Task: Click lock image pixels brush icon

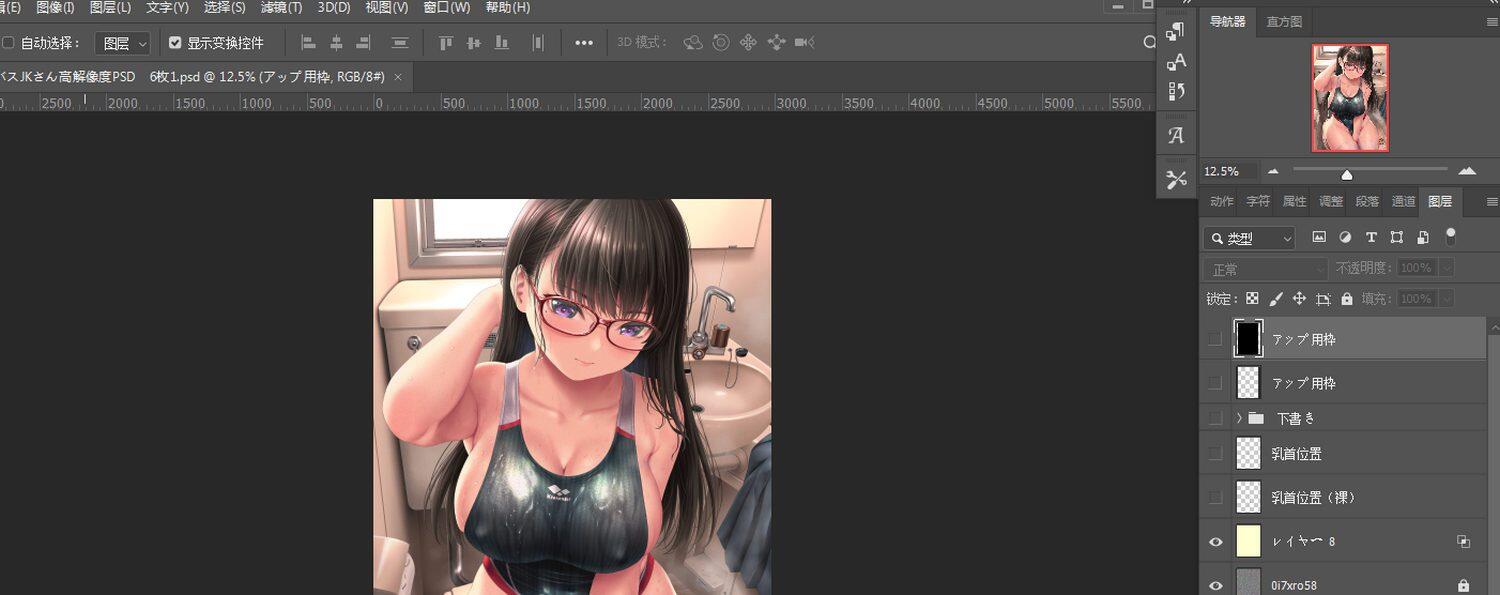Action: (x=1276, y=299)
